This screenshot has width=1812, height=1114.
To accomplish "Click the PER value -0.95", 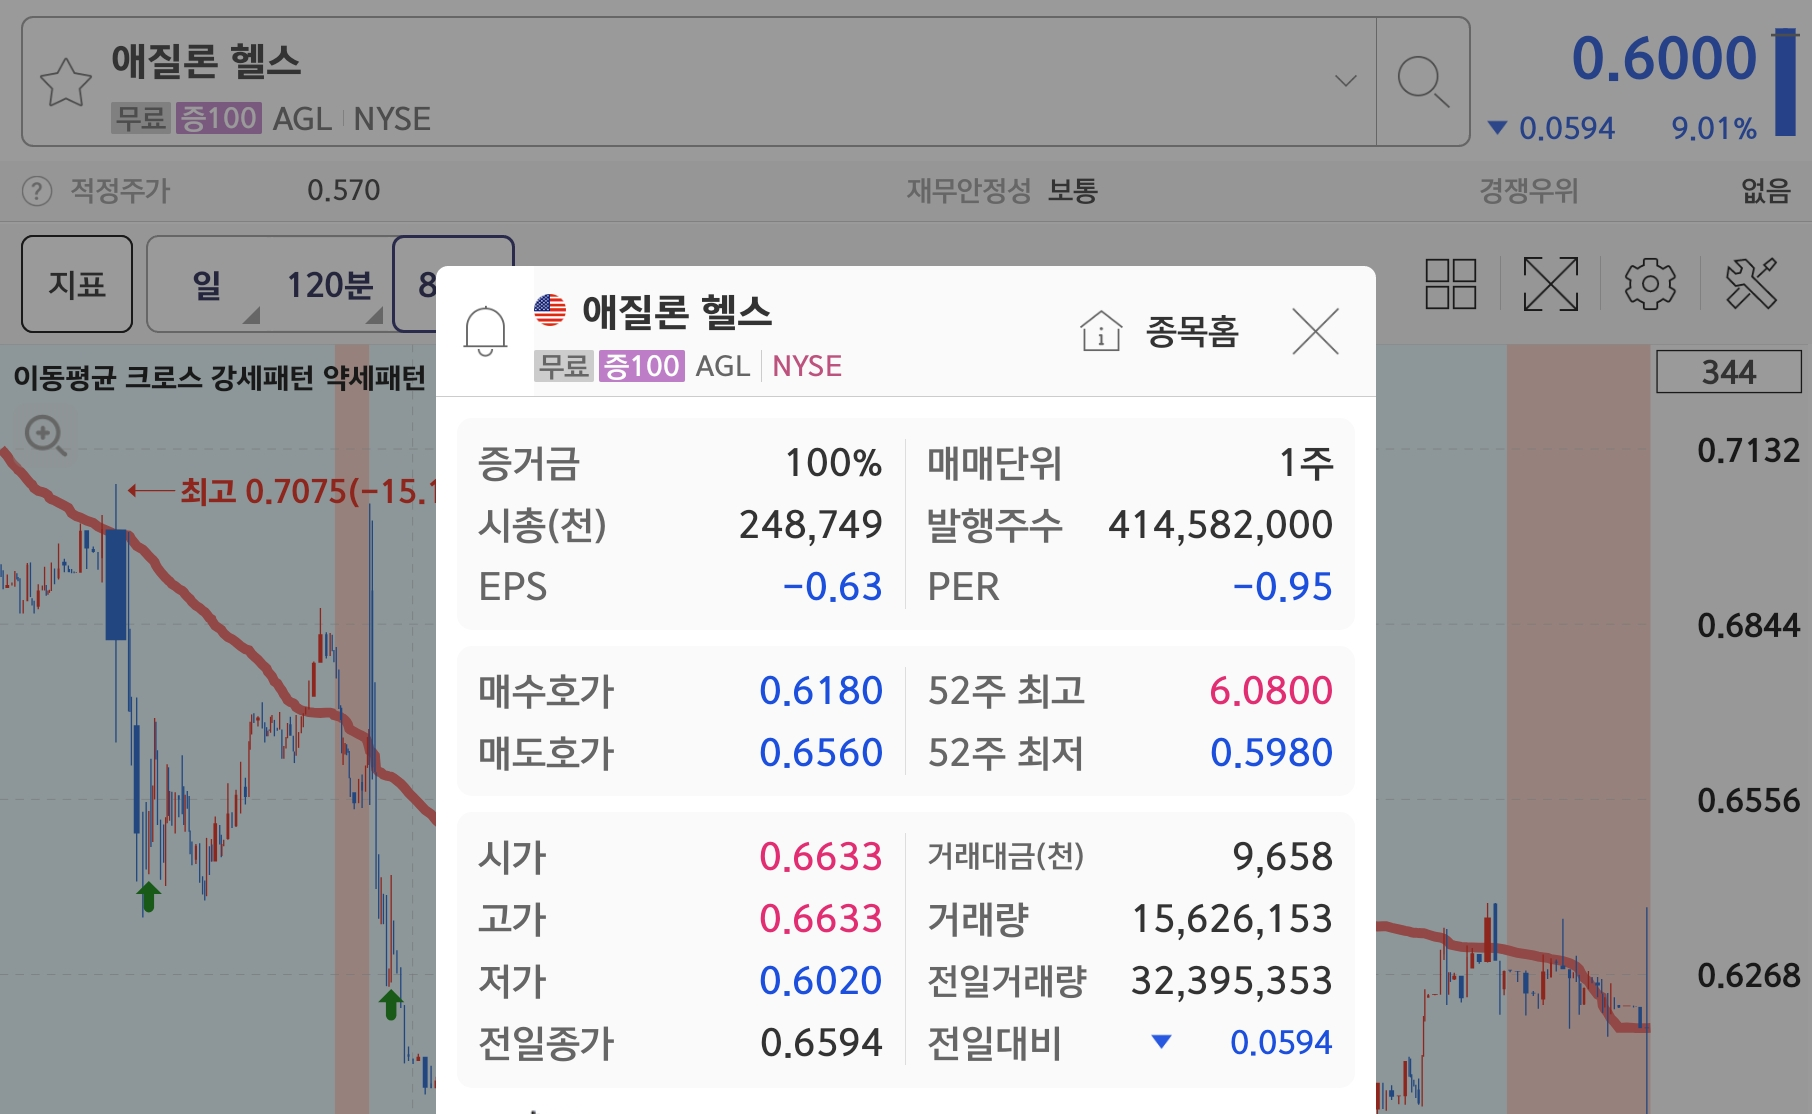I will [x=1282, y=587].
